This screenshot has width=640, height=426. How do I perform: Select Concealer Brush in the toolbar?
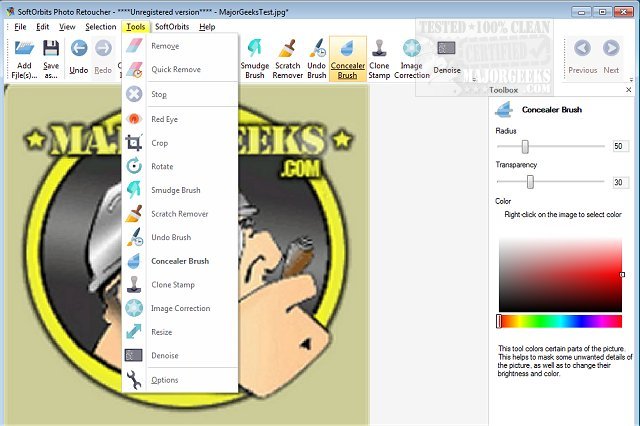click(348, 58)
